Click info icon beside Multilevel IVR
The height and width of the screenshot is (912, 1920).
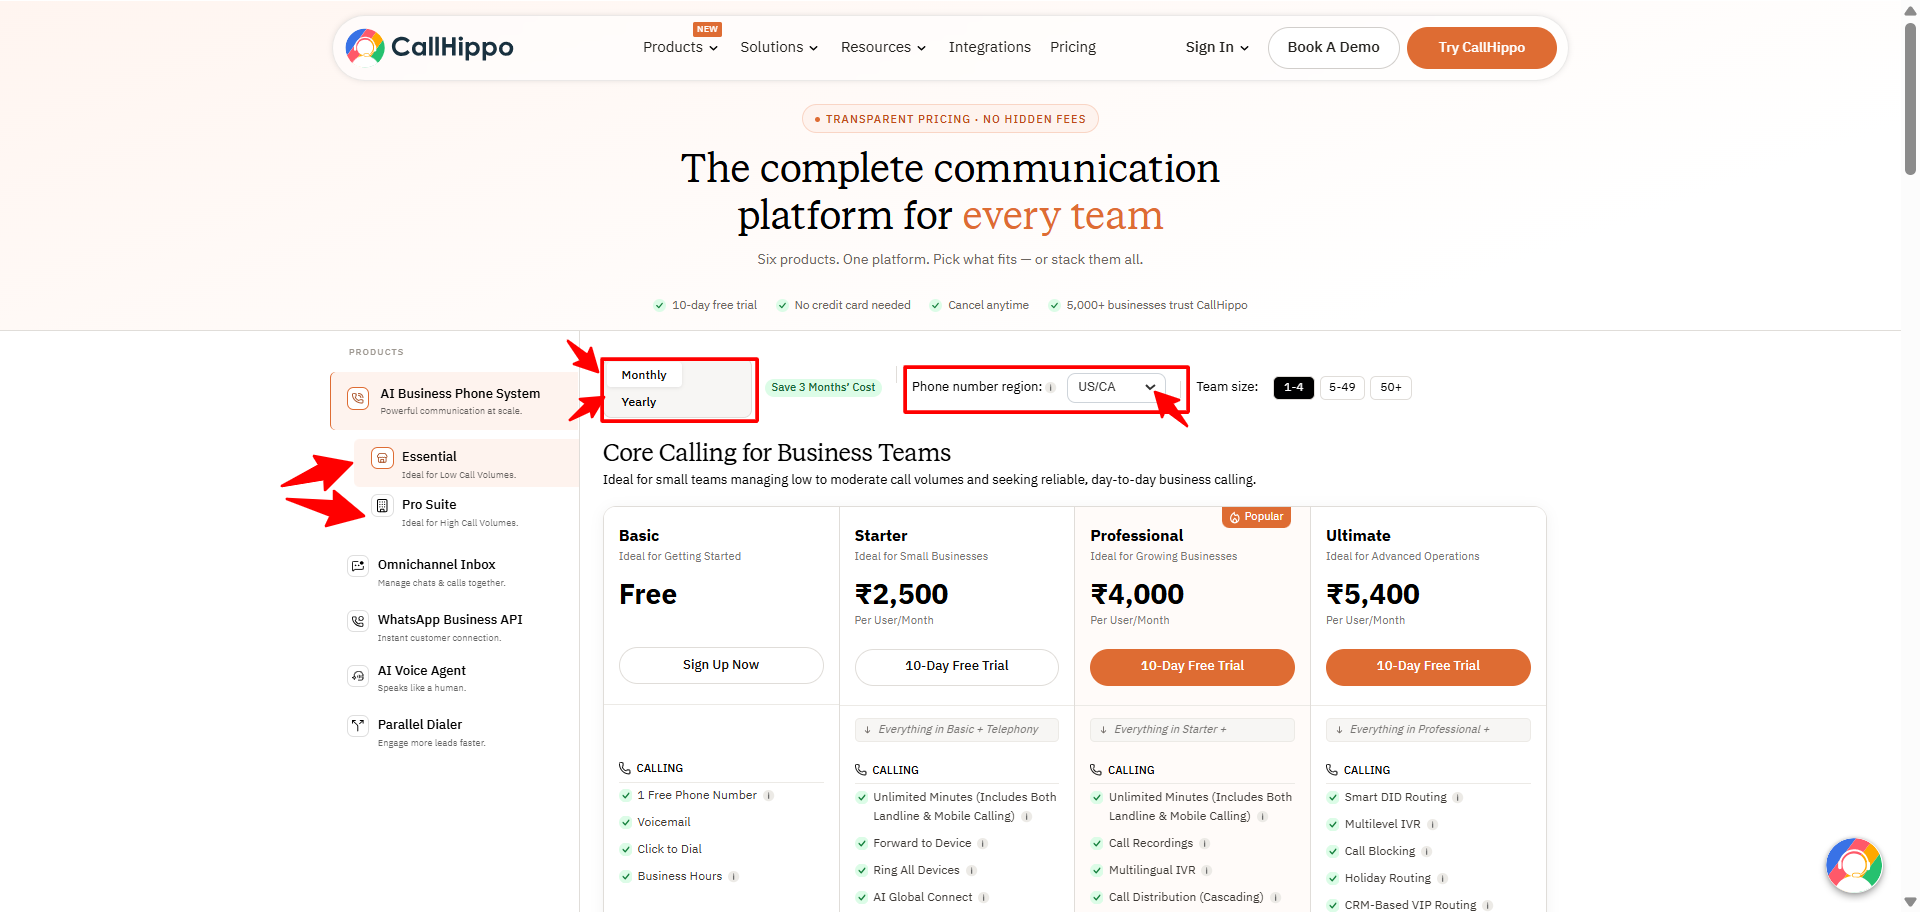coord(1433,825)
